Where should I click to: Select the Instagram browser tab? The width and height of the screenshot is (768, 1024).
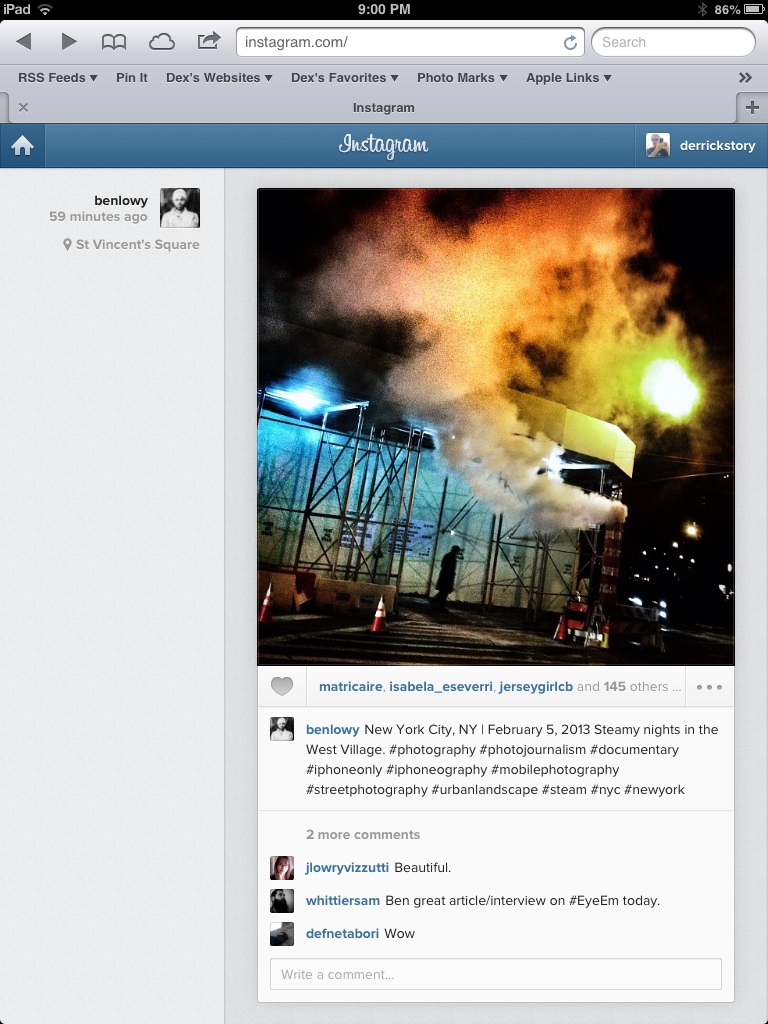(x=383, y=108)
